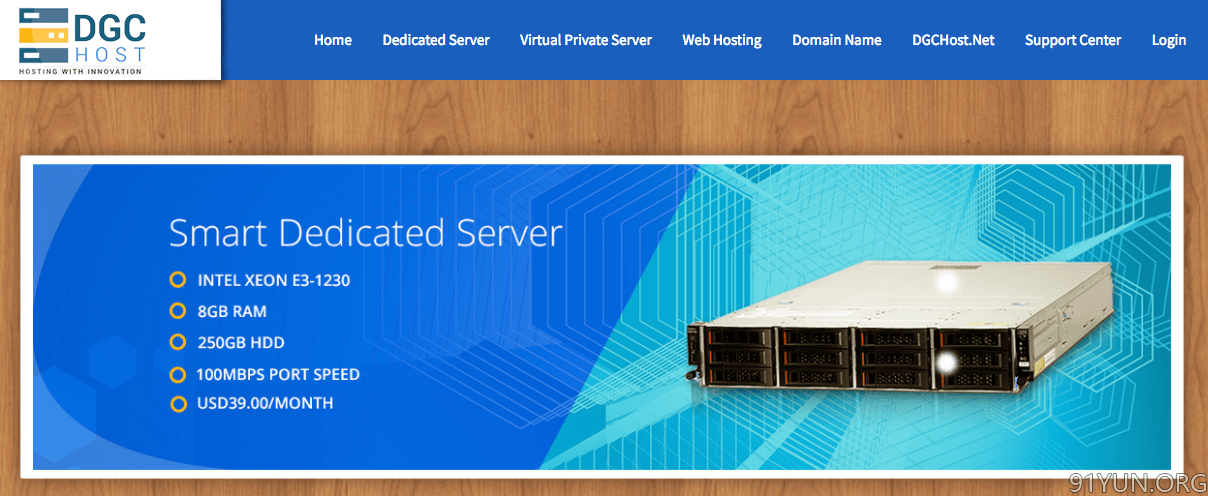Viewport: 1208px width, 496px height.
Task: Click the 8GB RAM text
Action: (232, 311)
